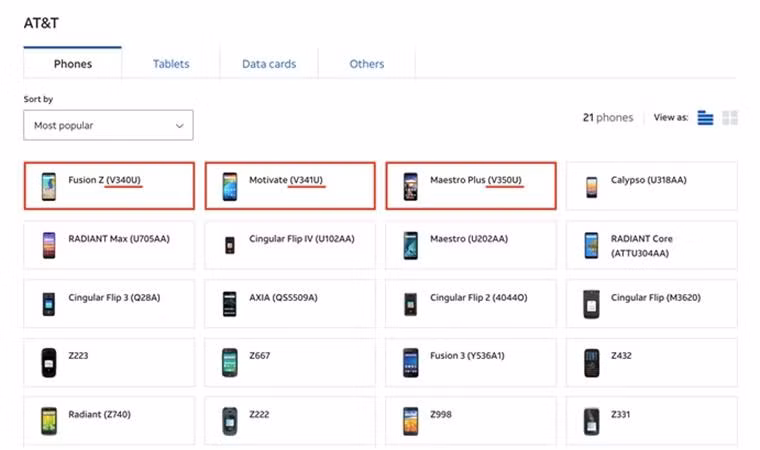Switch to grid view icon
Viewport: 760px width, 450px height.
(x=730, y=118)
